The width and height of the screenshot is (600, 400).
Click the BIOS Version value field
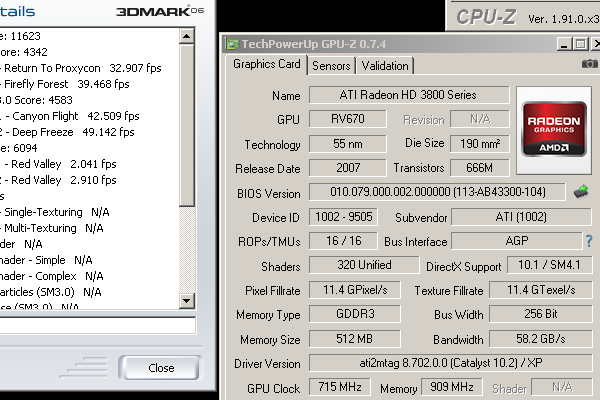437,192
